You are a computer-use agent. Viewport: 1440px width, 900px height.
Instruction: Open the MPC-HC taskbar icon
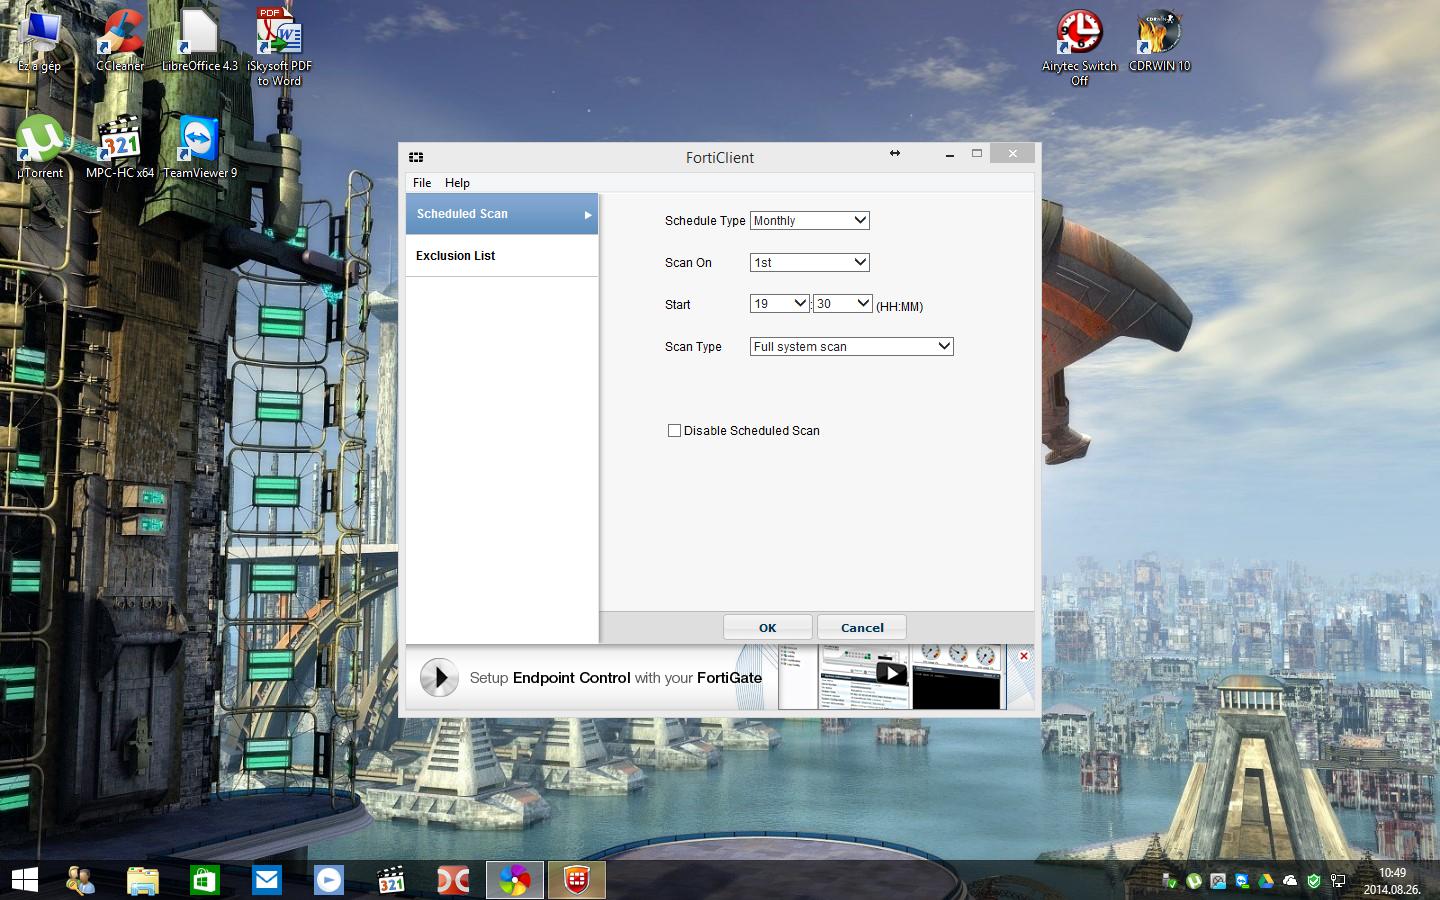(391, 880)
